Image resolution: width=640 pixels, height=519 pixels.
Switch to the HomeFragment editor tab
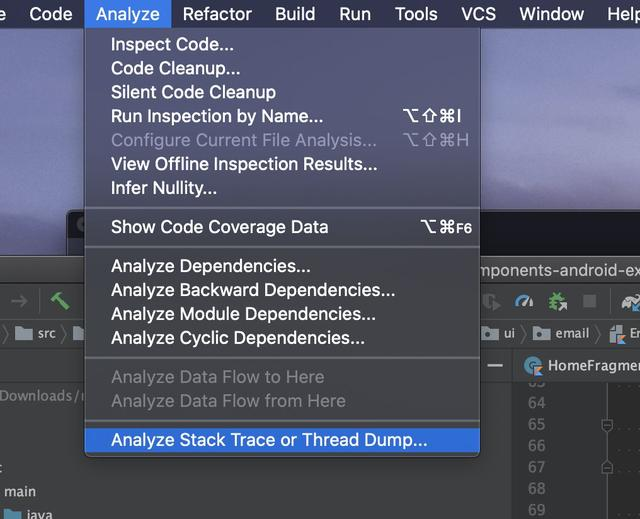point(592,366)
